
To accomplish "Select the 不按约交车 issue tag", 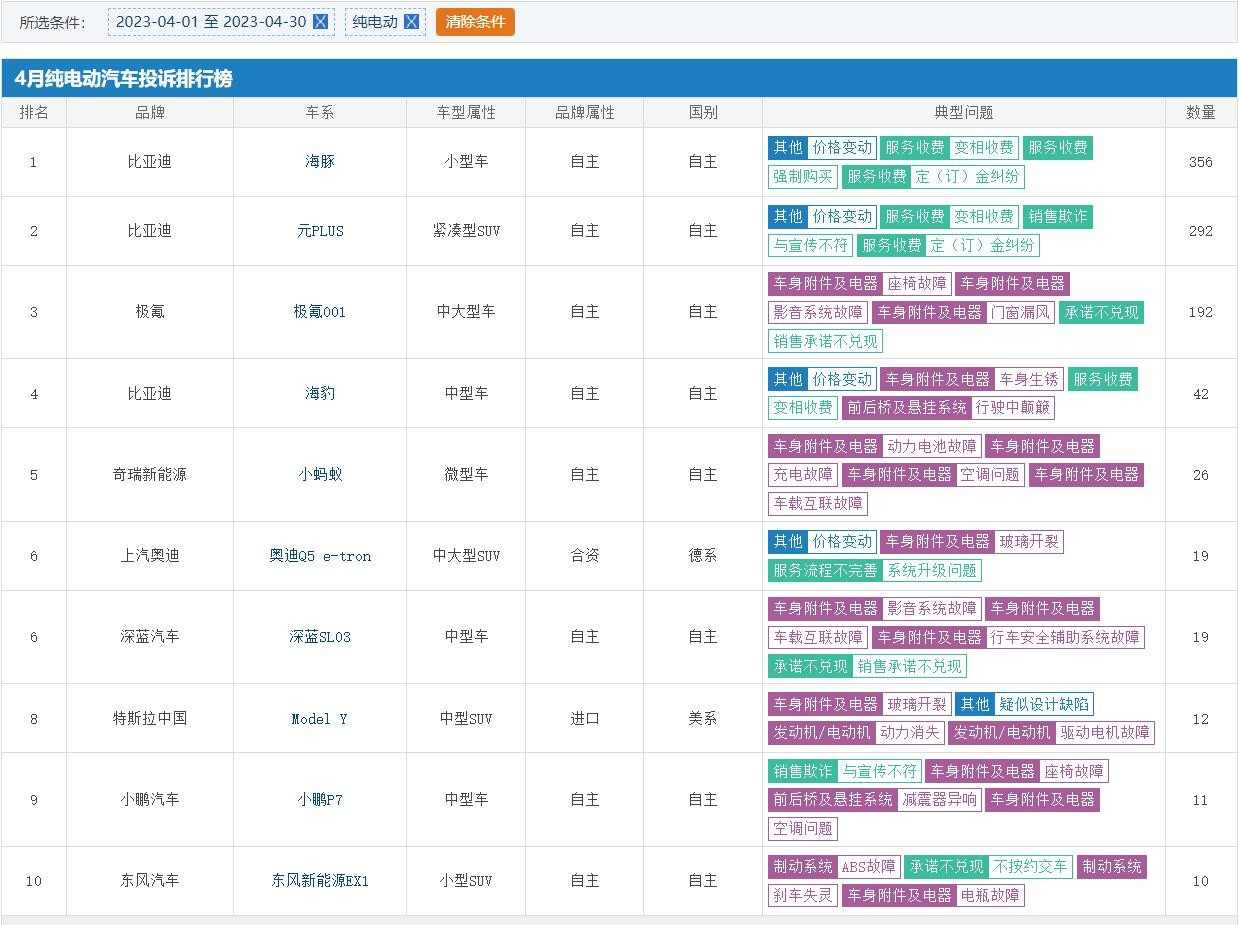I will 1030,867.
